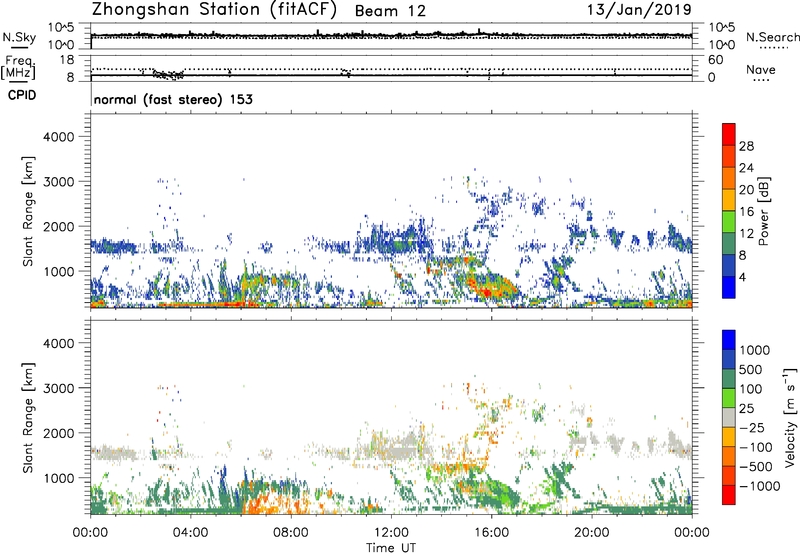800x554 pixels.
Task: Click the "N.Sky" legend label
Action: 19,37
